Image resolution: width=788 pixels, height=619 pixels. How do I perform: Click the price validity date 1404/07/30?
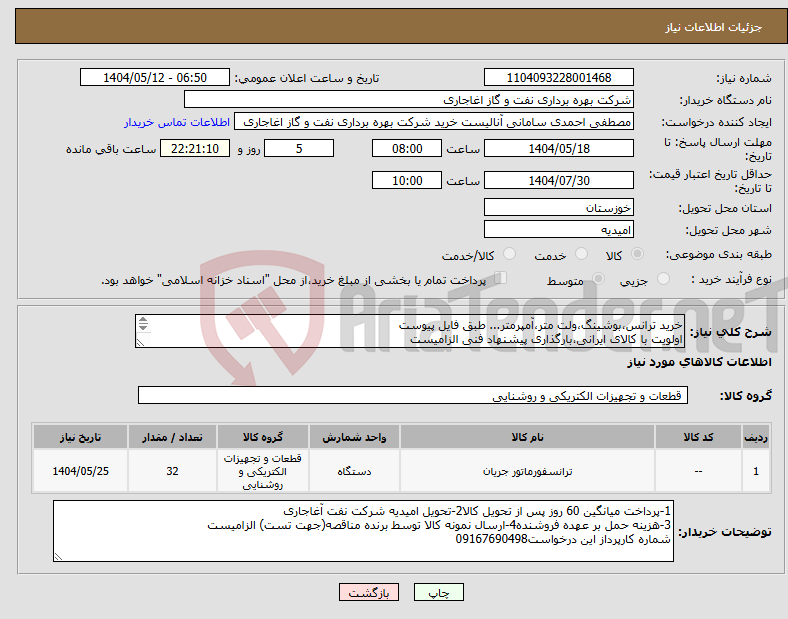pos(559,180)
